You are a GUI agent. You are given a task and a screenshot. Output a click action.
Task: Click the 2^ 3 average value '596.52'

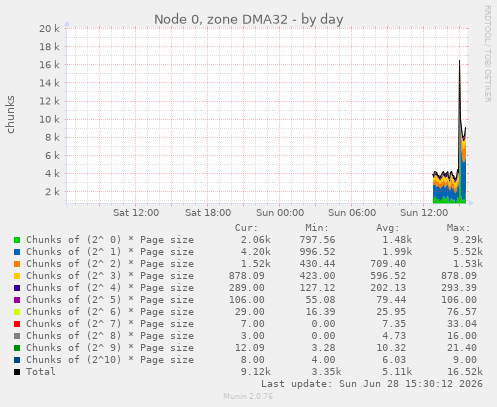tap(388, 276)
